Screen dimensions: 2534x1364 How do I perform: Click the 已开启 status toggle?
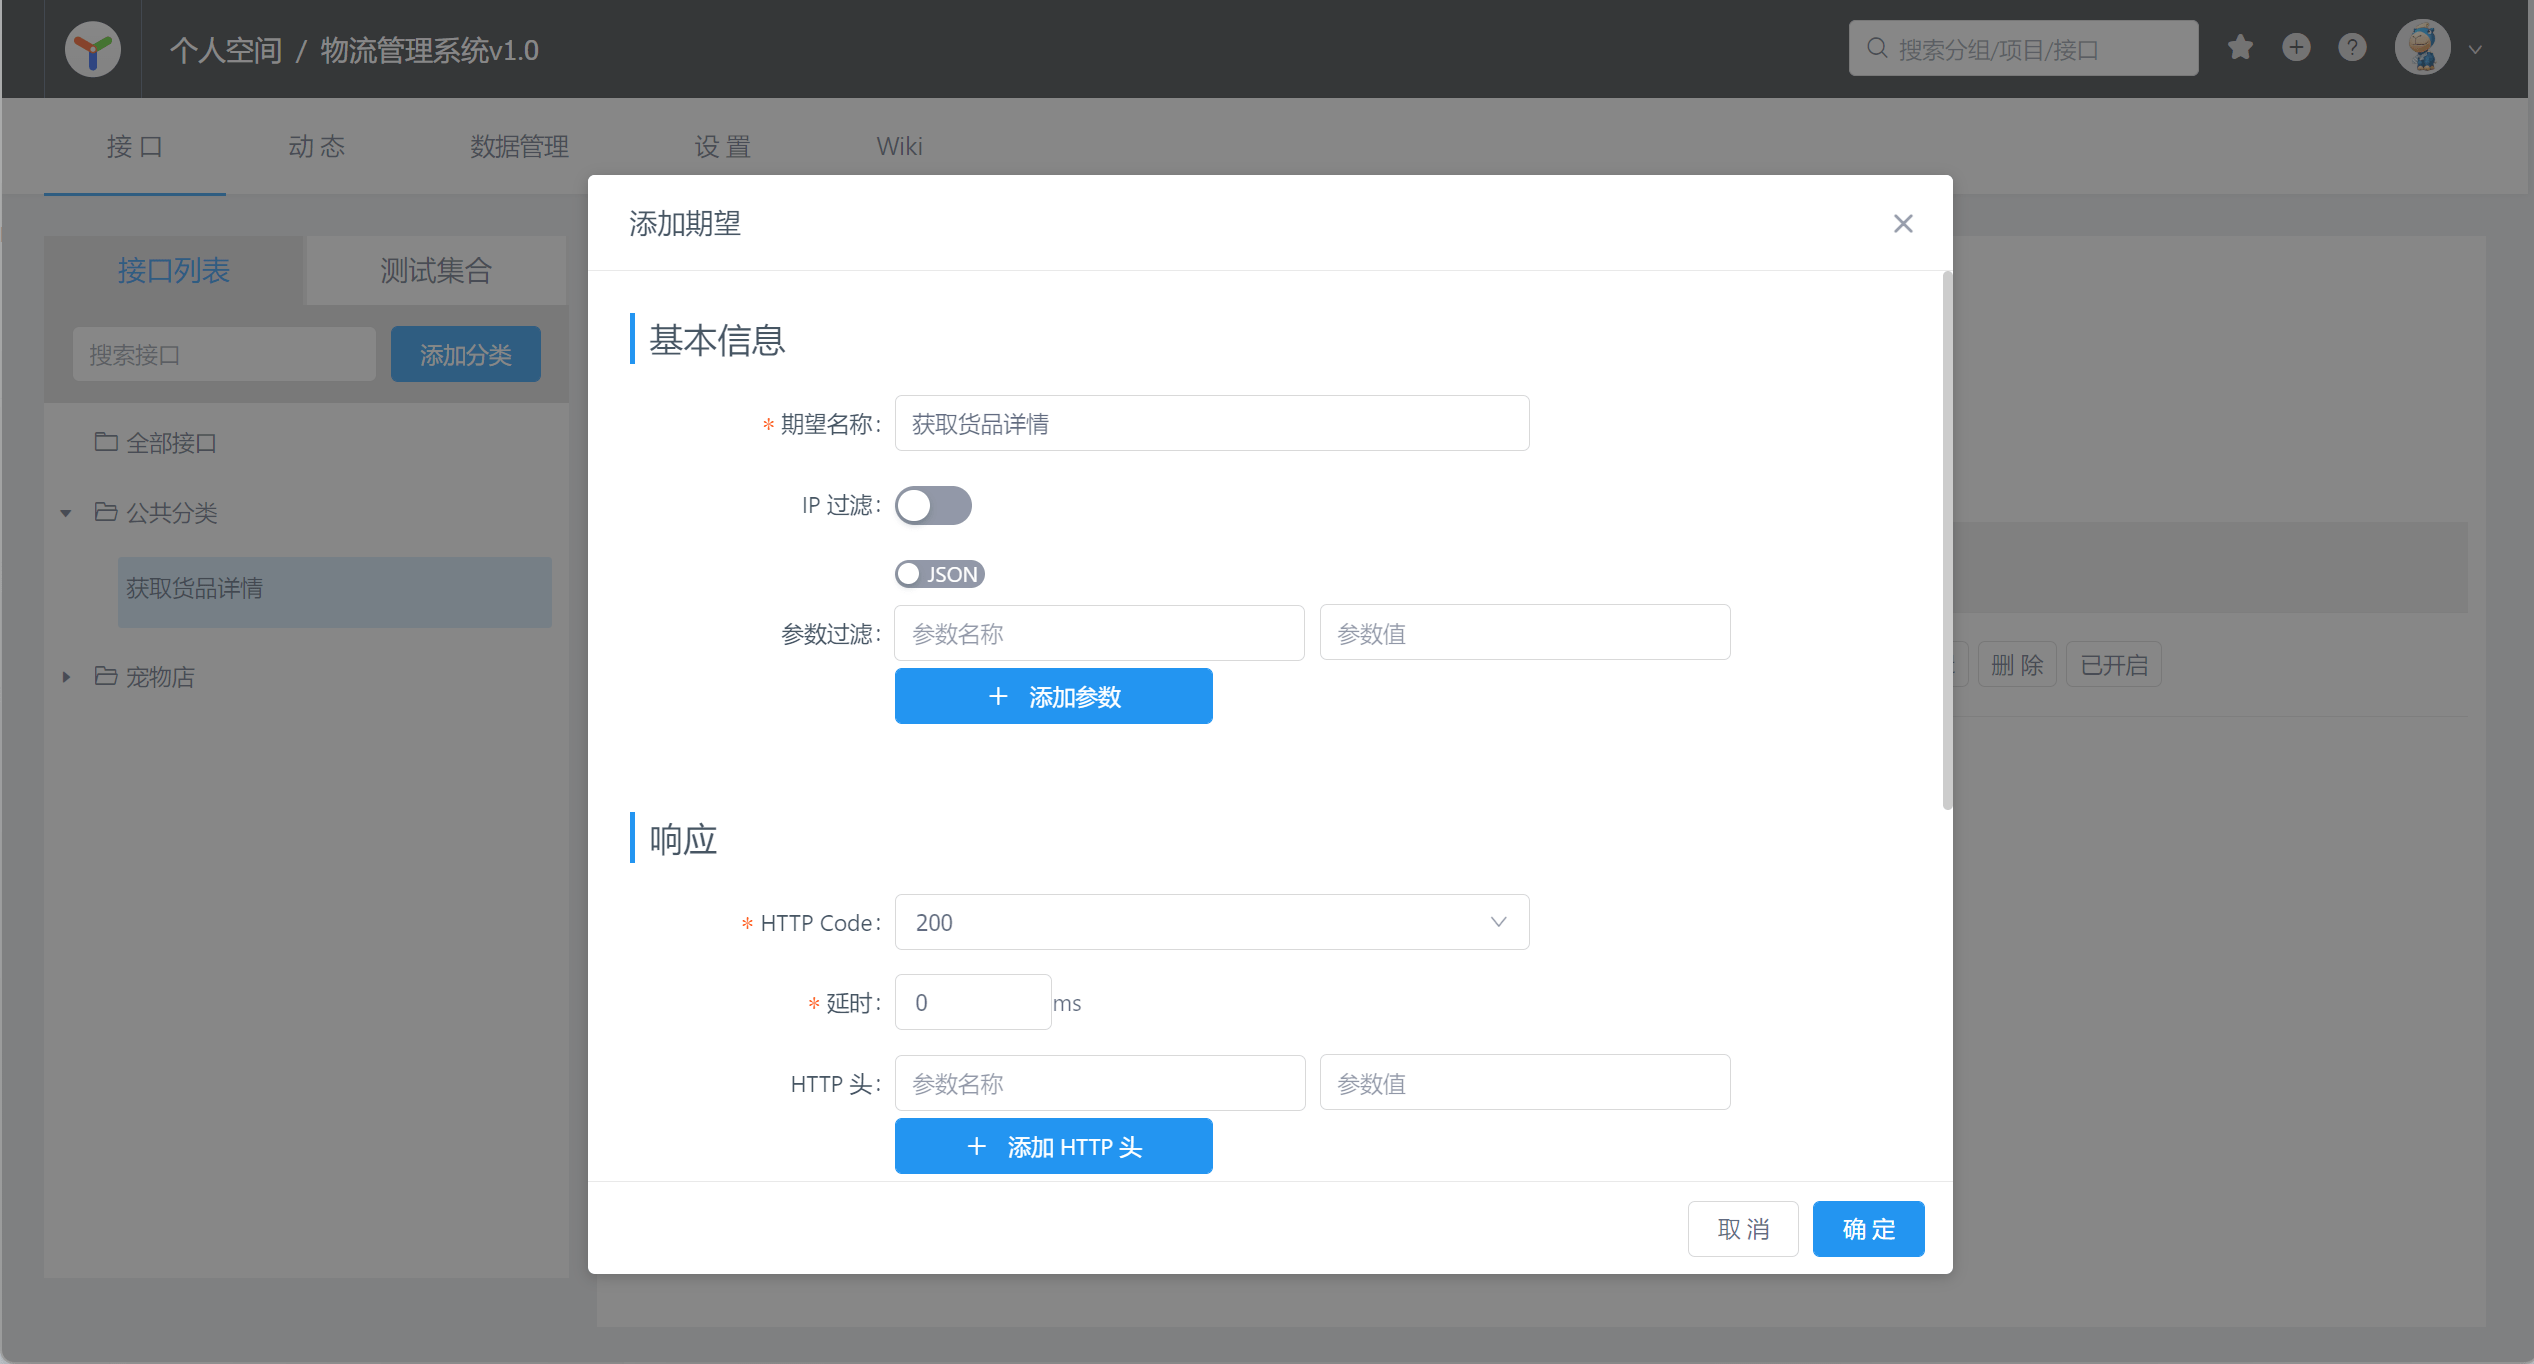coord(2113,664)
